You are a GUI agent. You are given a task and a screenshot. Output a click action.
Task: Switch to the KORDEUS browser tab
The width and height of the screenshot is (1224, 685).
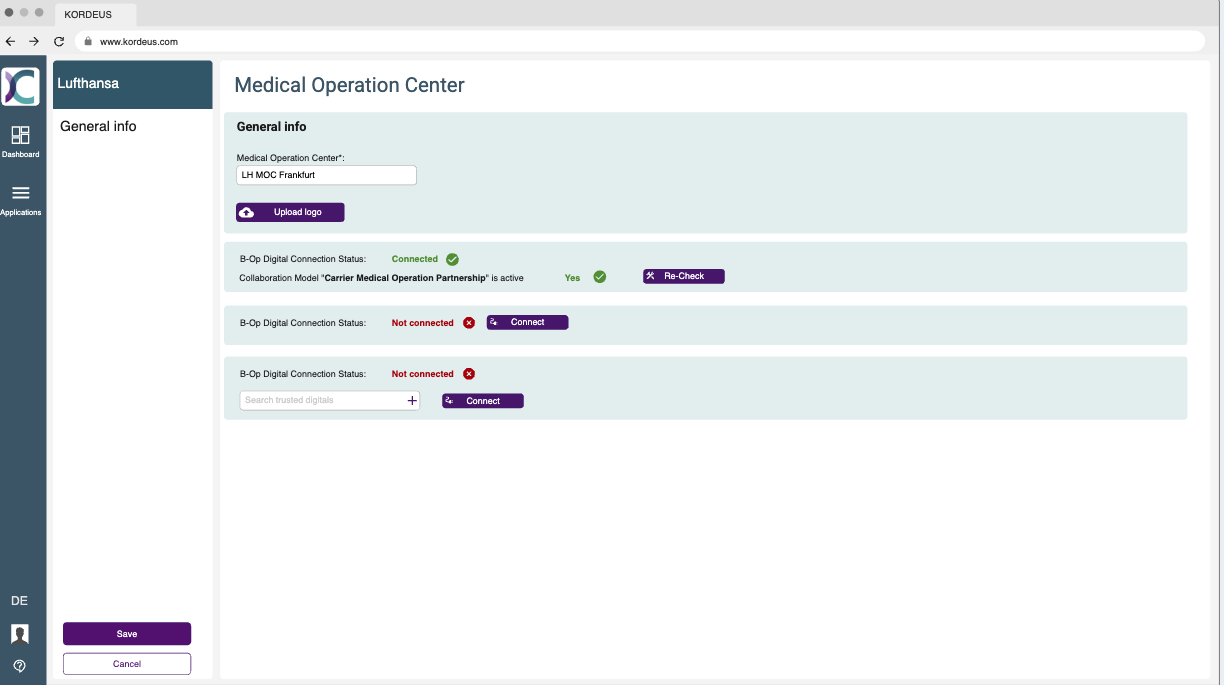95,15
